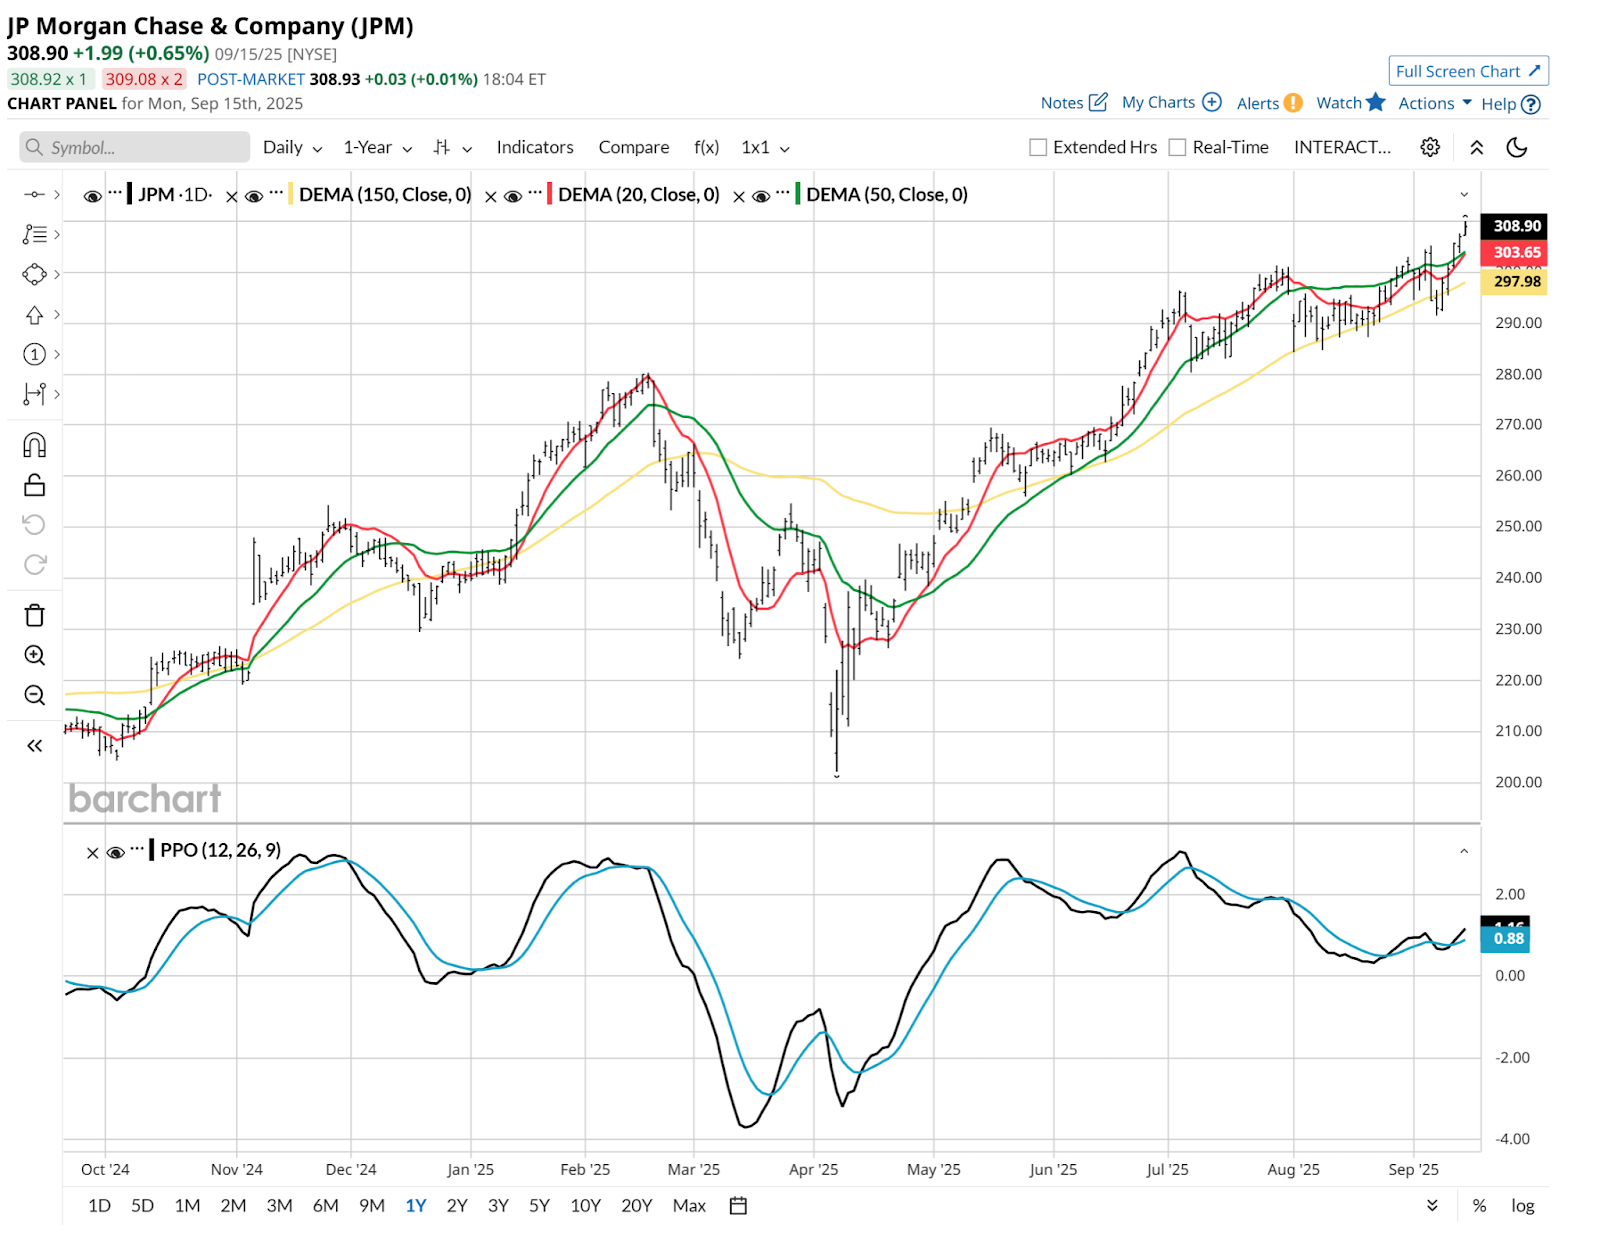
Task: Switch to dark mode moon icon
Action: tap(1517, 147)
